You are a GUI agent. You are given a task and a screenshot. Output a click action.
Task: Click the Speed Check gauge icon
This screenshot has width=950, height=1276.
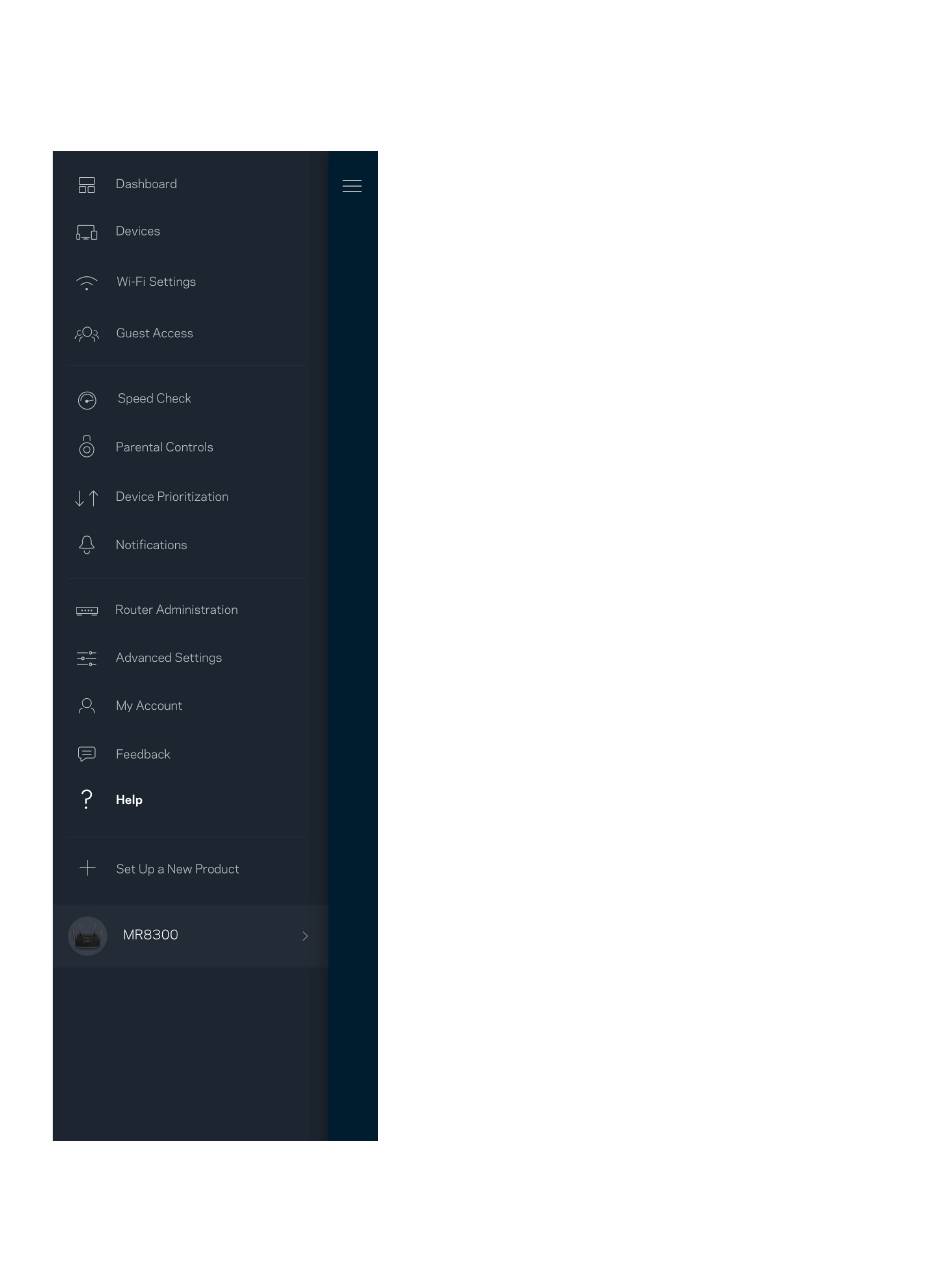(87, 400)
